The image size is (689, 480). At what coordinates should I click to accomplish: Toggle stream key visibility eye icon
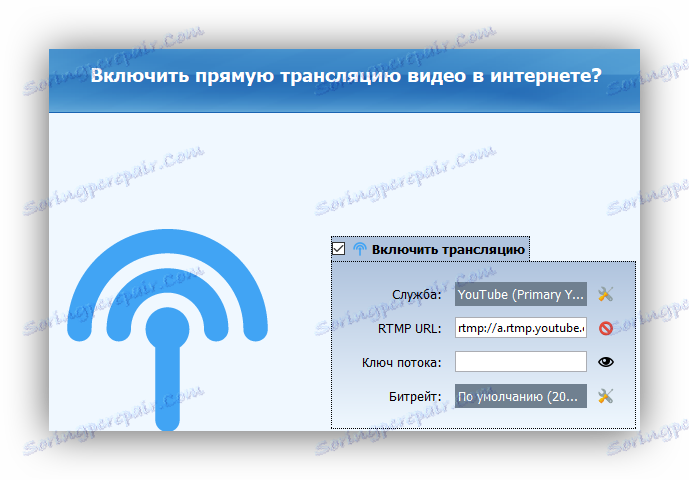(606, 362)
